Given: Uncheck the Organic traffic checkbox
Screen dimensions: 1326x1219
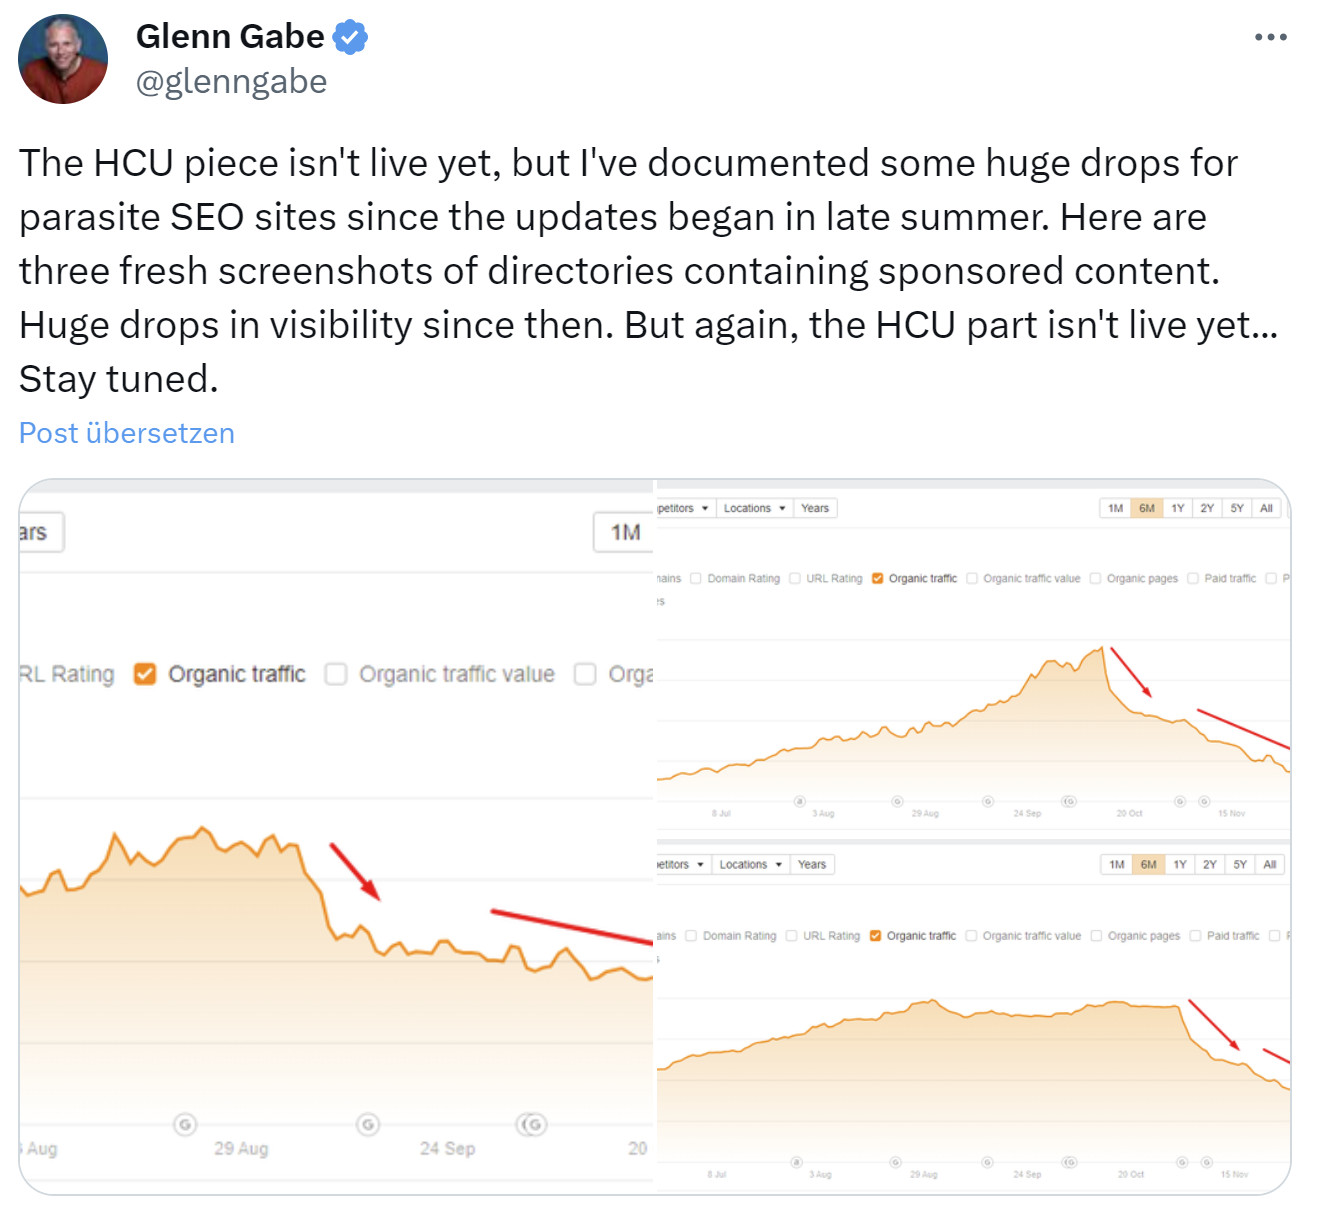Looking at the screenshot, I should [145, 673].
